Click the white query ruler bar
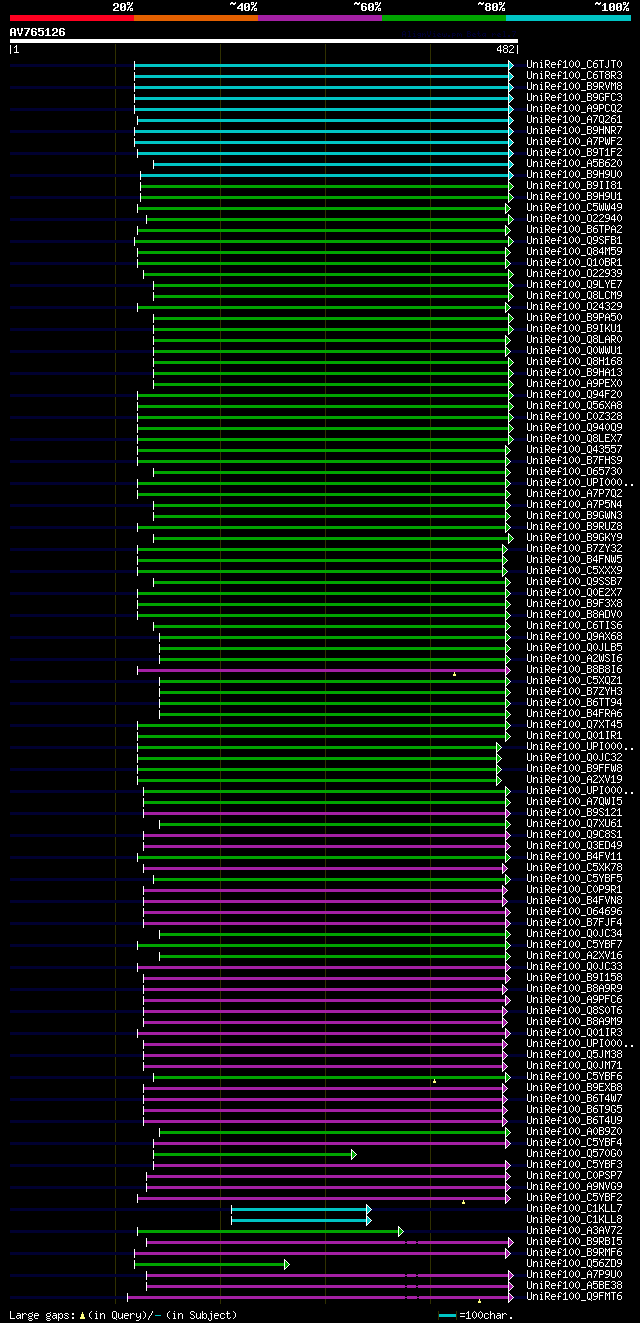The height and width of the screenshot is (1323, 640). (x=264, y=41)
